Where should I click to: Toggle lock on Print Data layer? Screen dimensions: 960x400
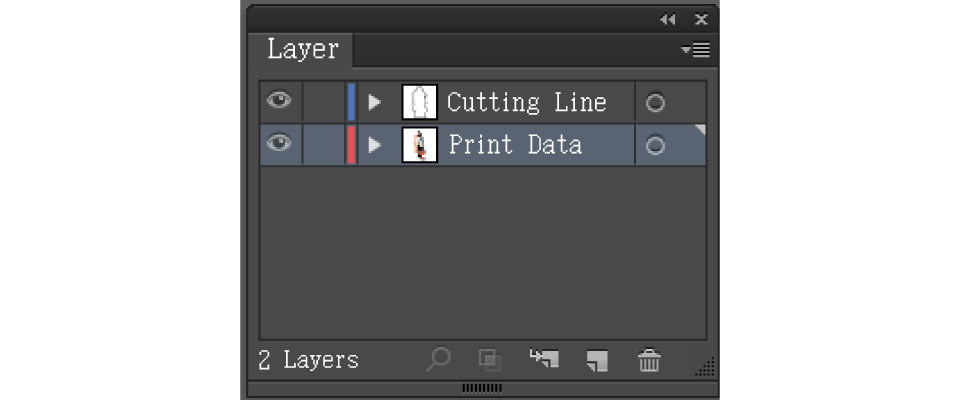coord(322,144)
